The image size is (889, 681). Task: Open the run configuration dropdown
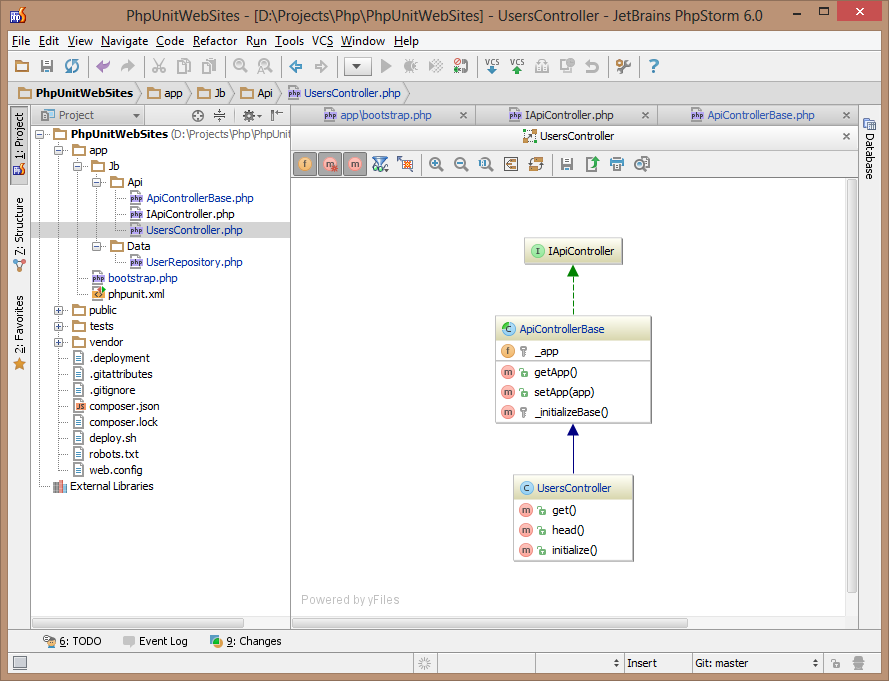click(x=356, y=66)
